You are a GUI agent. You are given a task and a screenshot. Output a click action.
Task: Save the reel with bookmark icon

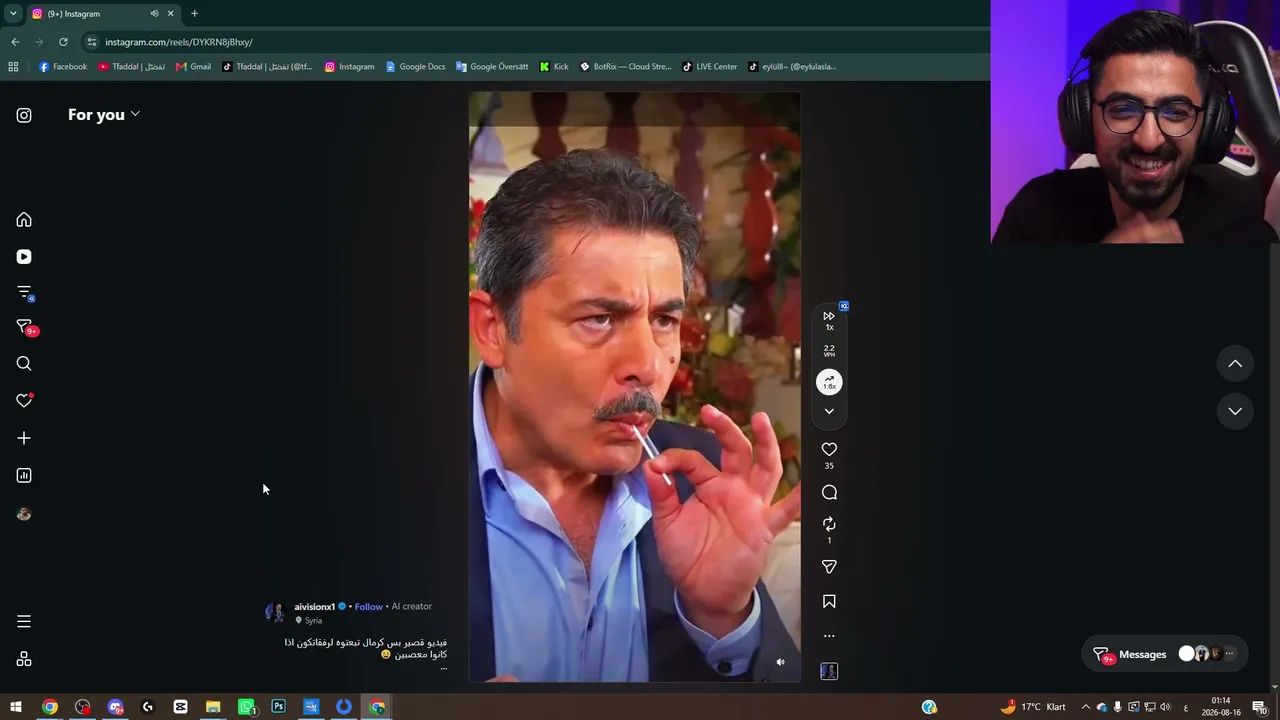(829, 602)
